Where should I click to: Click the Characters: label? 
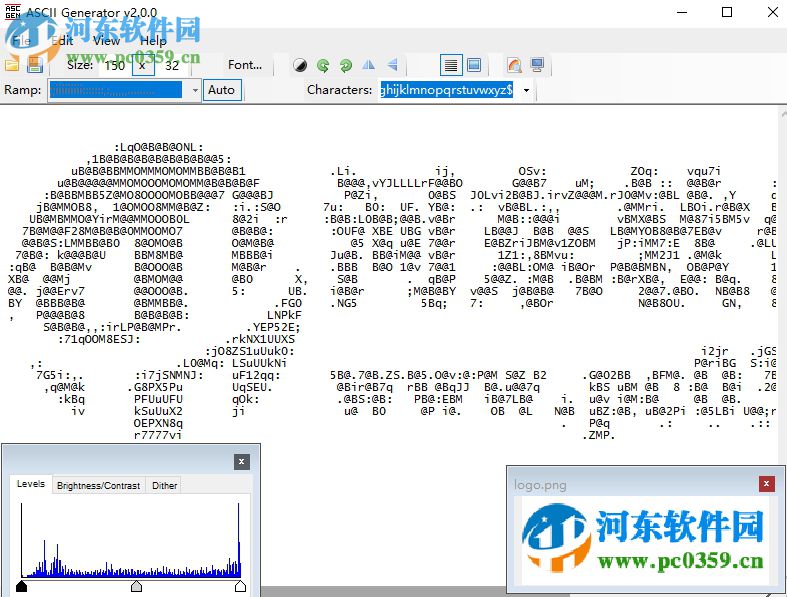339,90
